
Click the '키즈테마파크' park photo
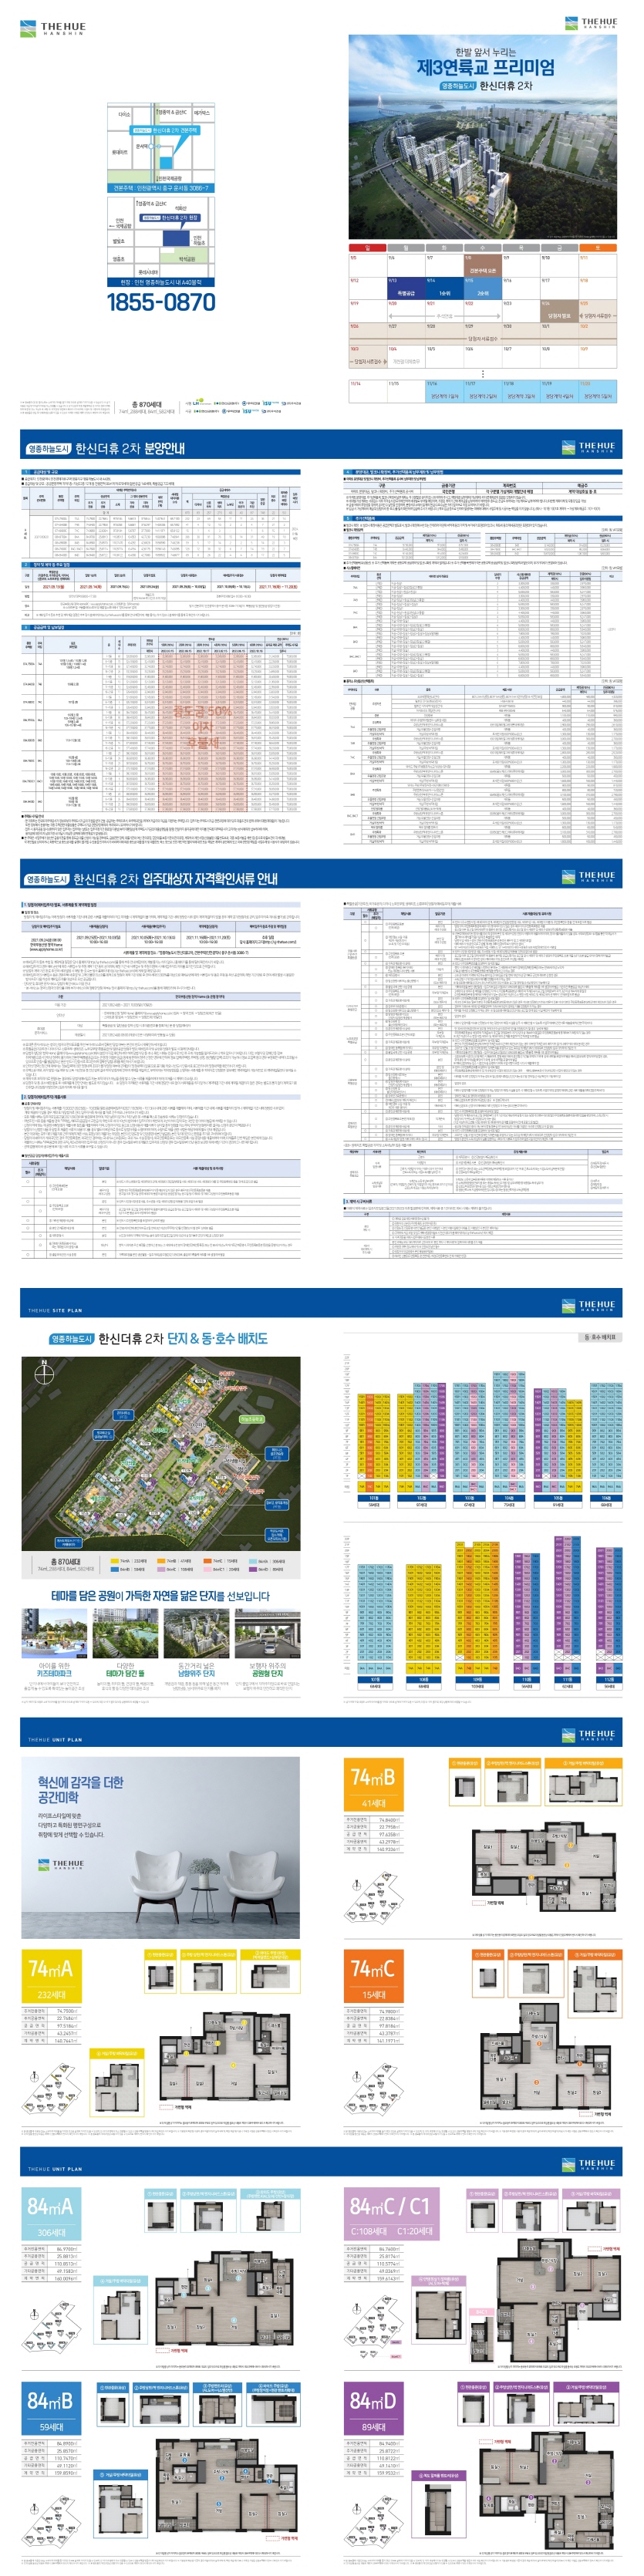tap(54, 1633)
